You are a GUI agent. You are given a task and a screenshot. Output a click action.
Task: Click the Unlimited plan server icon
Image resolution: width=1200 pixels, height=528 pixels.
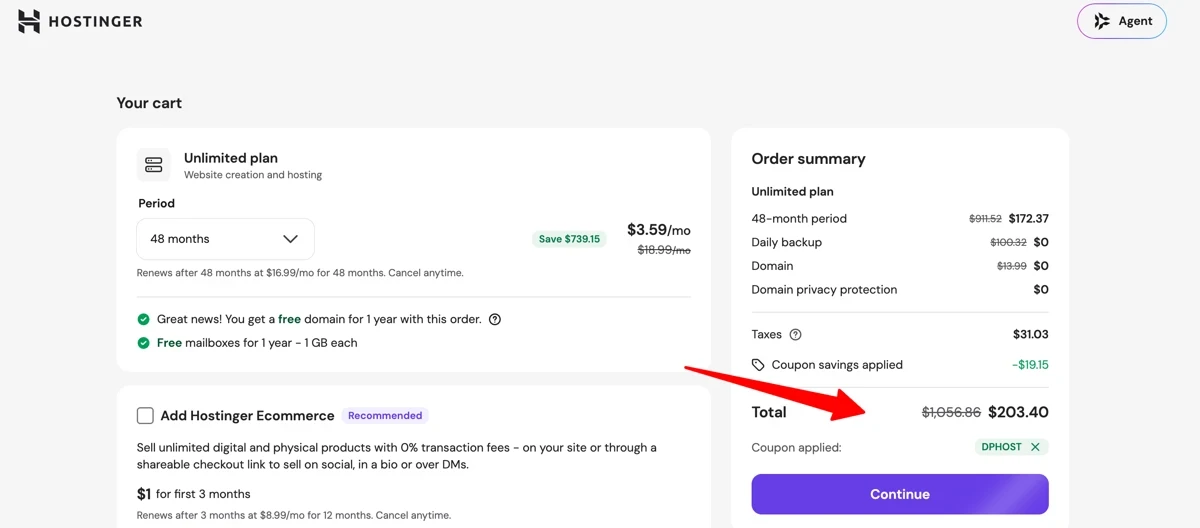click(154, 165)
